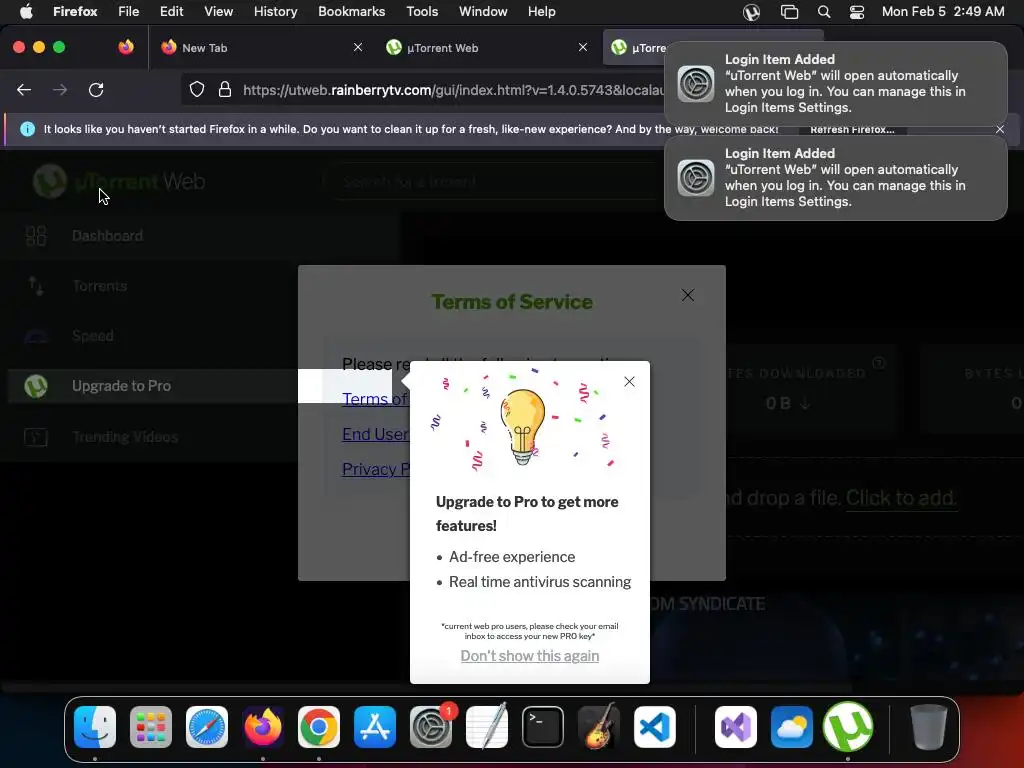Dismiss the Firefox refresh notification bar

point(1000,129)
